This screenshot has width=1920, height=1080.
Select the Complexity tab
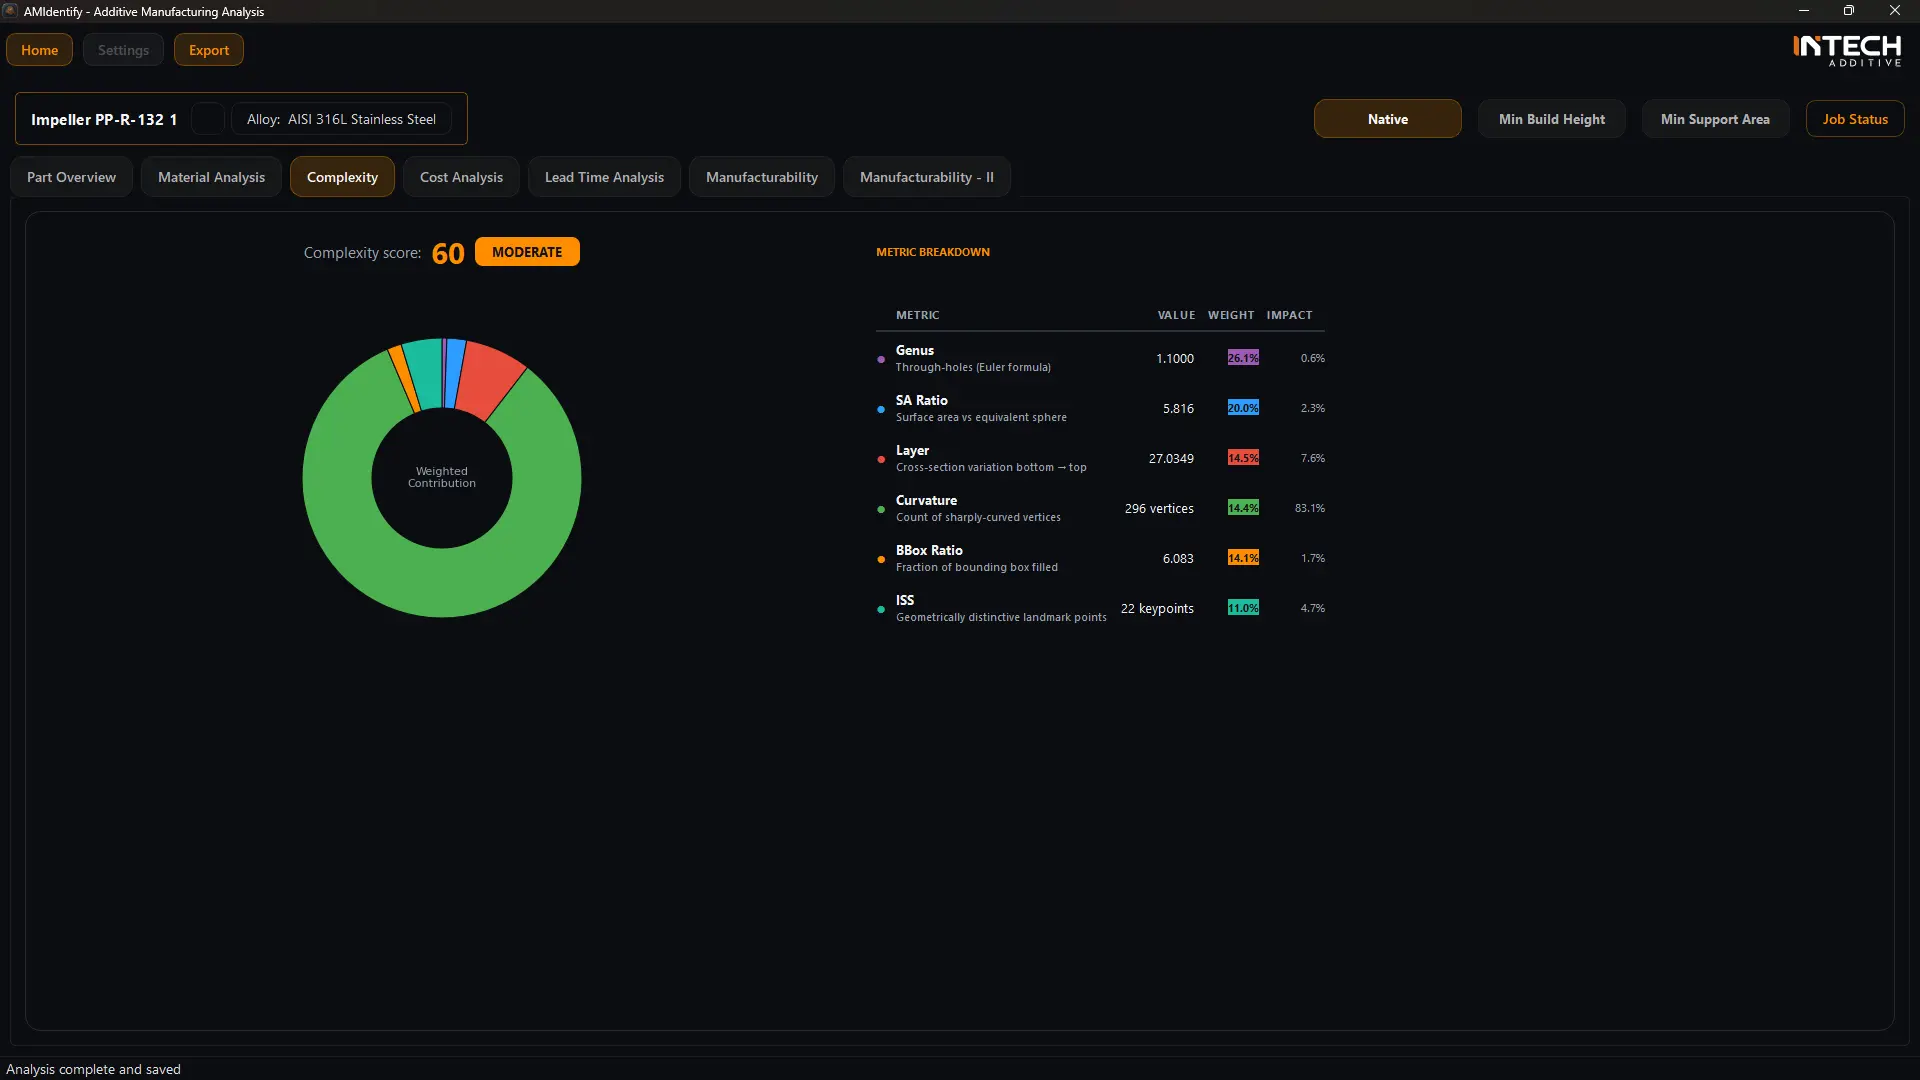(x=342, y=177)
